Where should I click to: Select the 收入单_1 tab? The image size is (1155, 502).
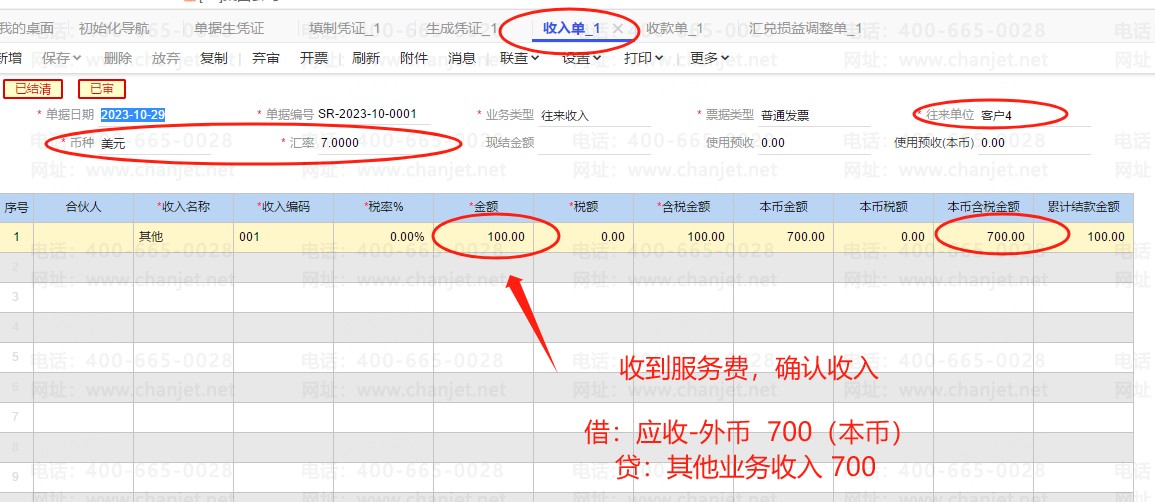[x=572, y=29]
